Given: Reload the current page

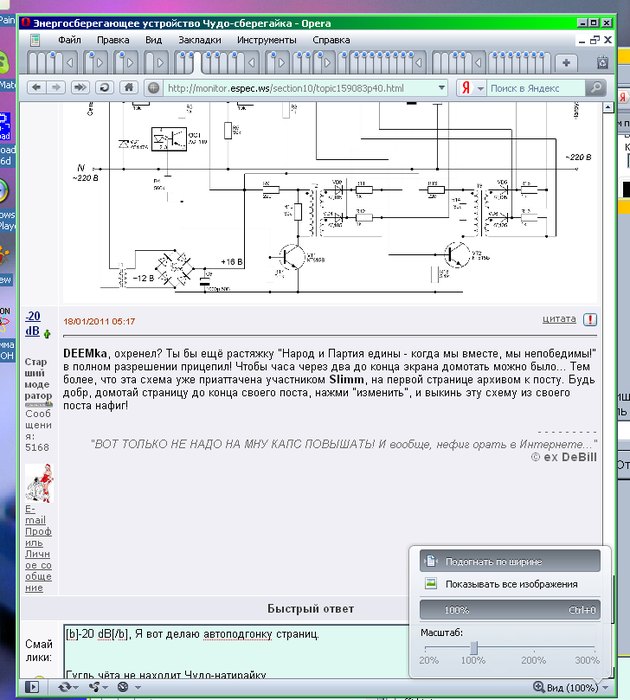Looking at the screenshot, I should [104, 88].
